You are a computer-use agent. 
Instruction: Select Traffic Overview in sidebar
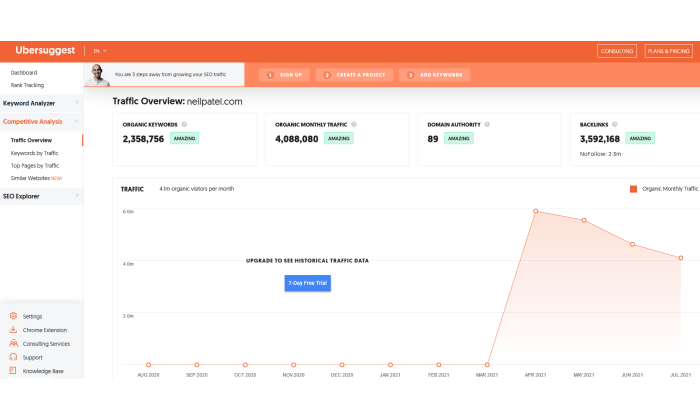coord(31,140)
